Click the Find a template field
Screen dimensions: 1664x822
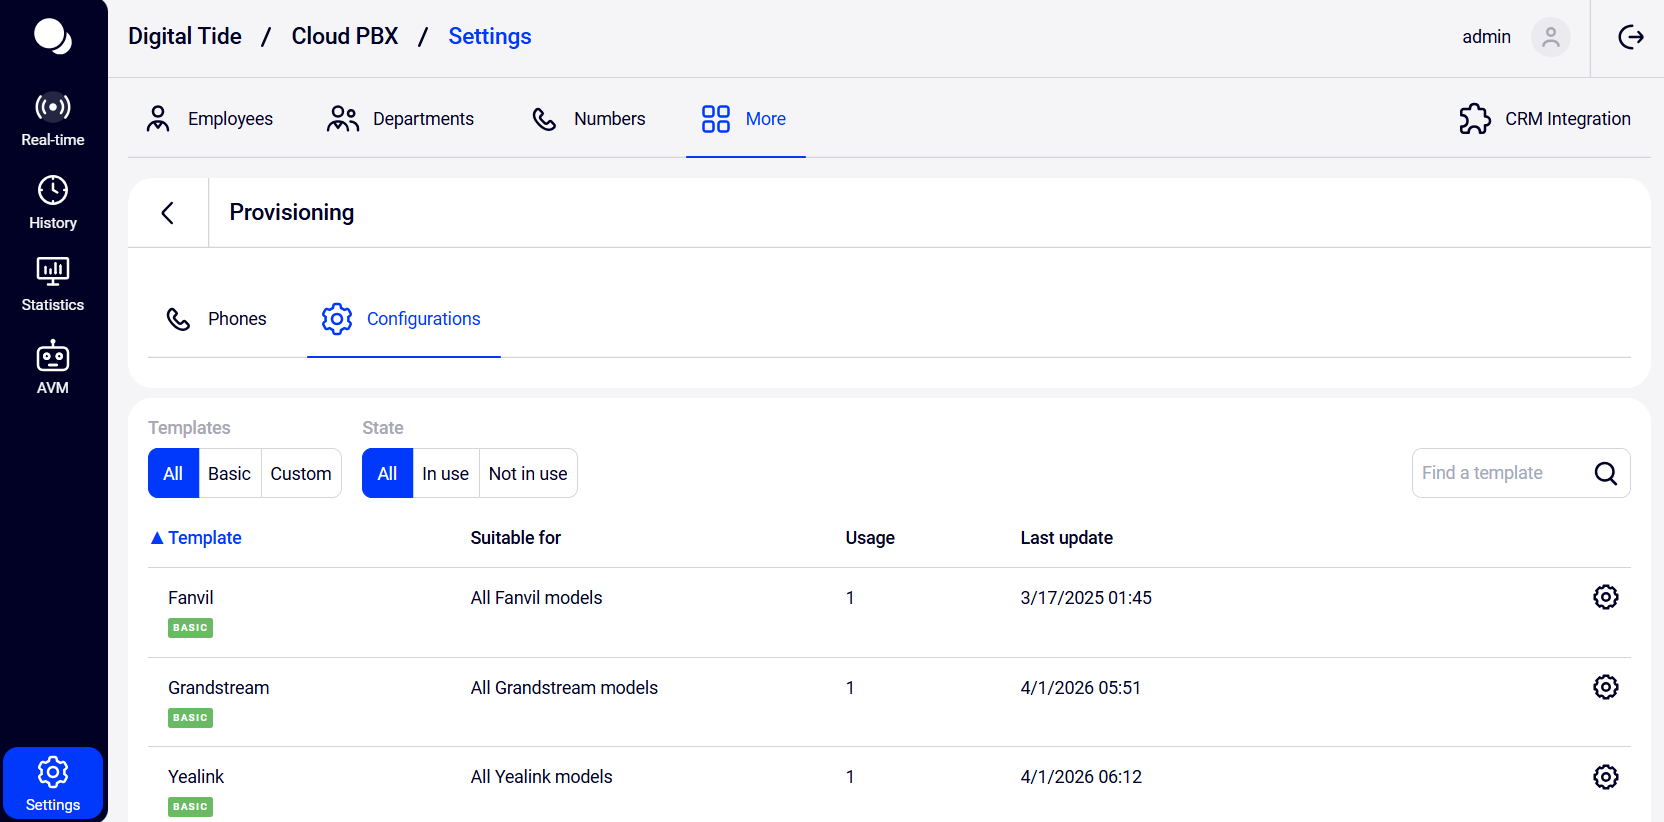point(1498,473)
